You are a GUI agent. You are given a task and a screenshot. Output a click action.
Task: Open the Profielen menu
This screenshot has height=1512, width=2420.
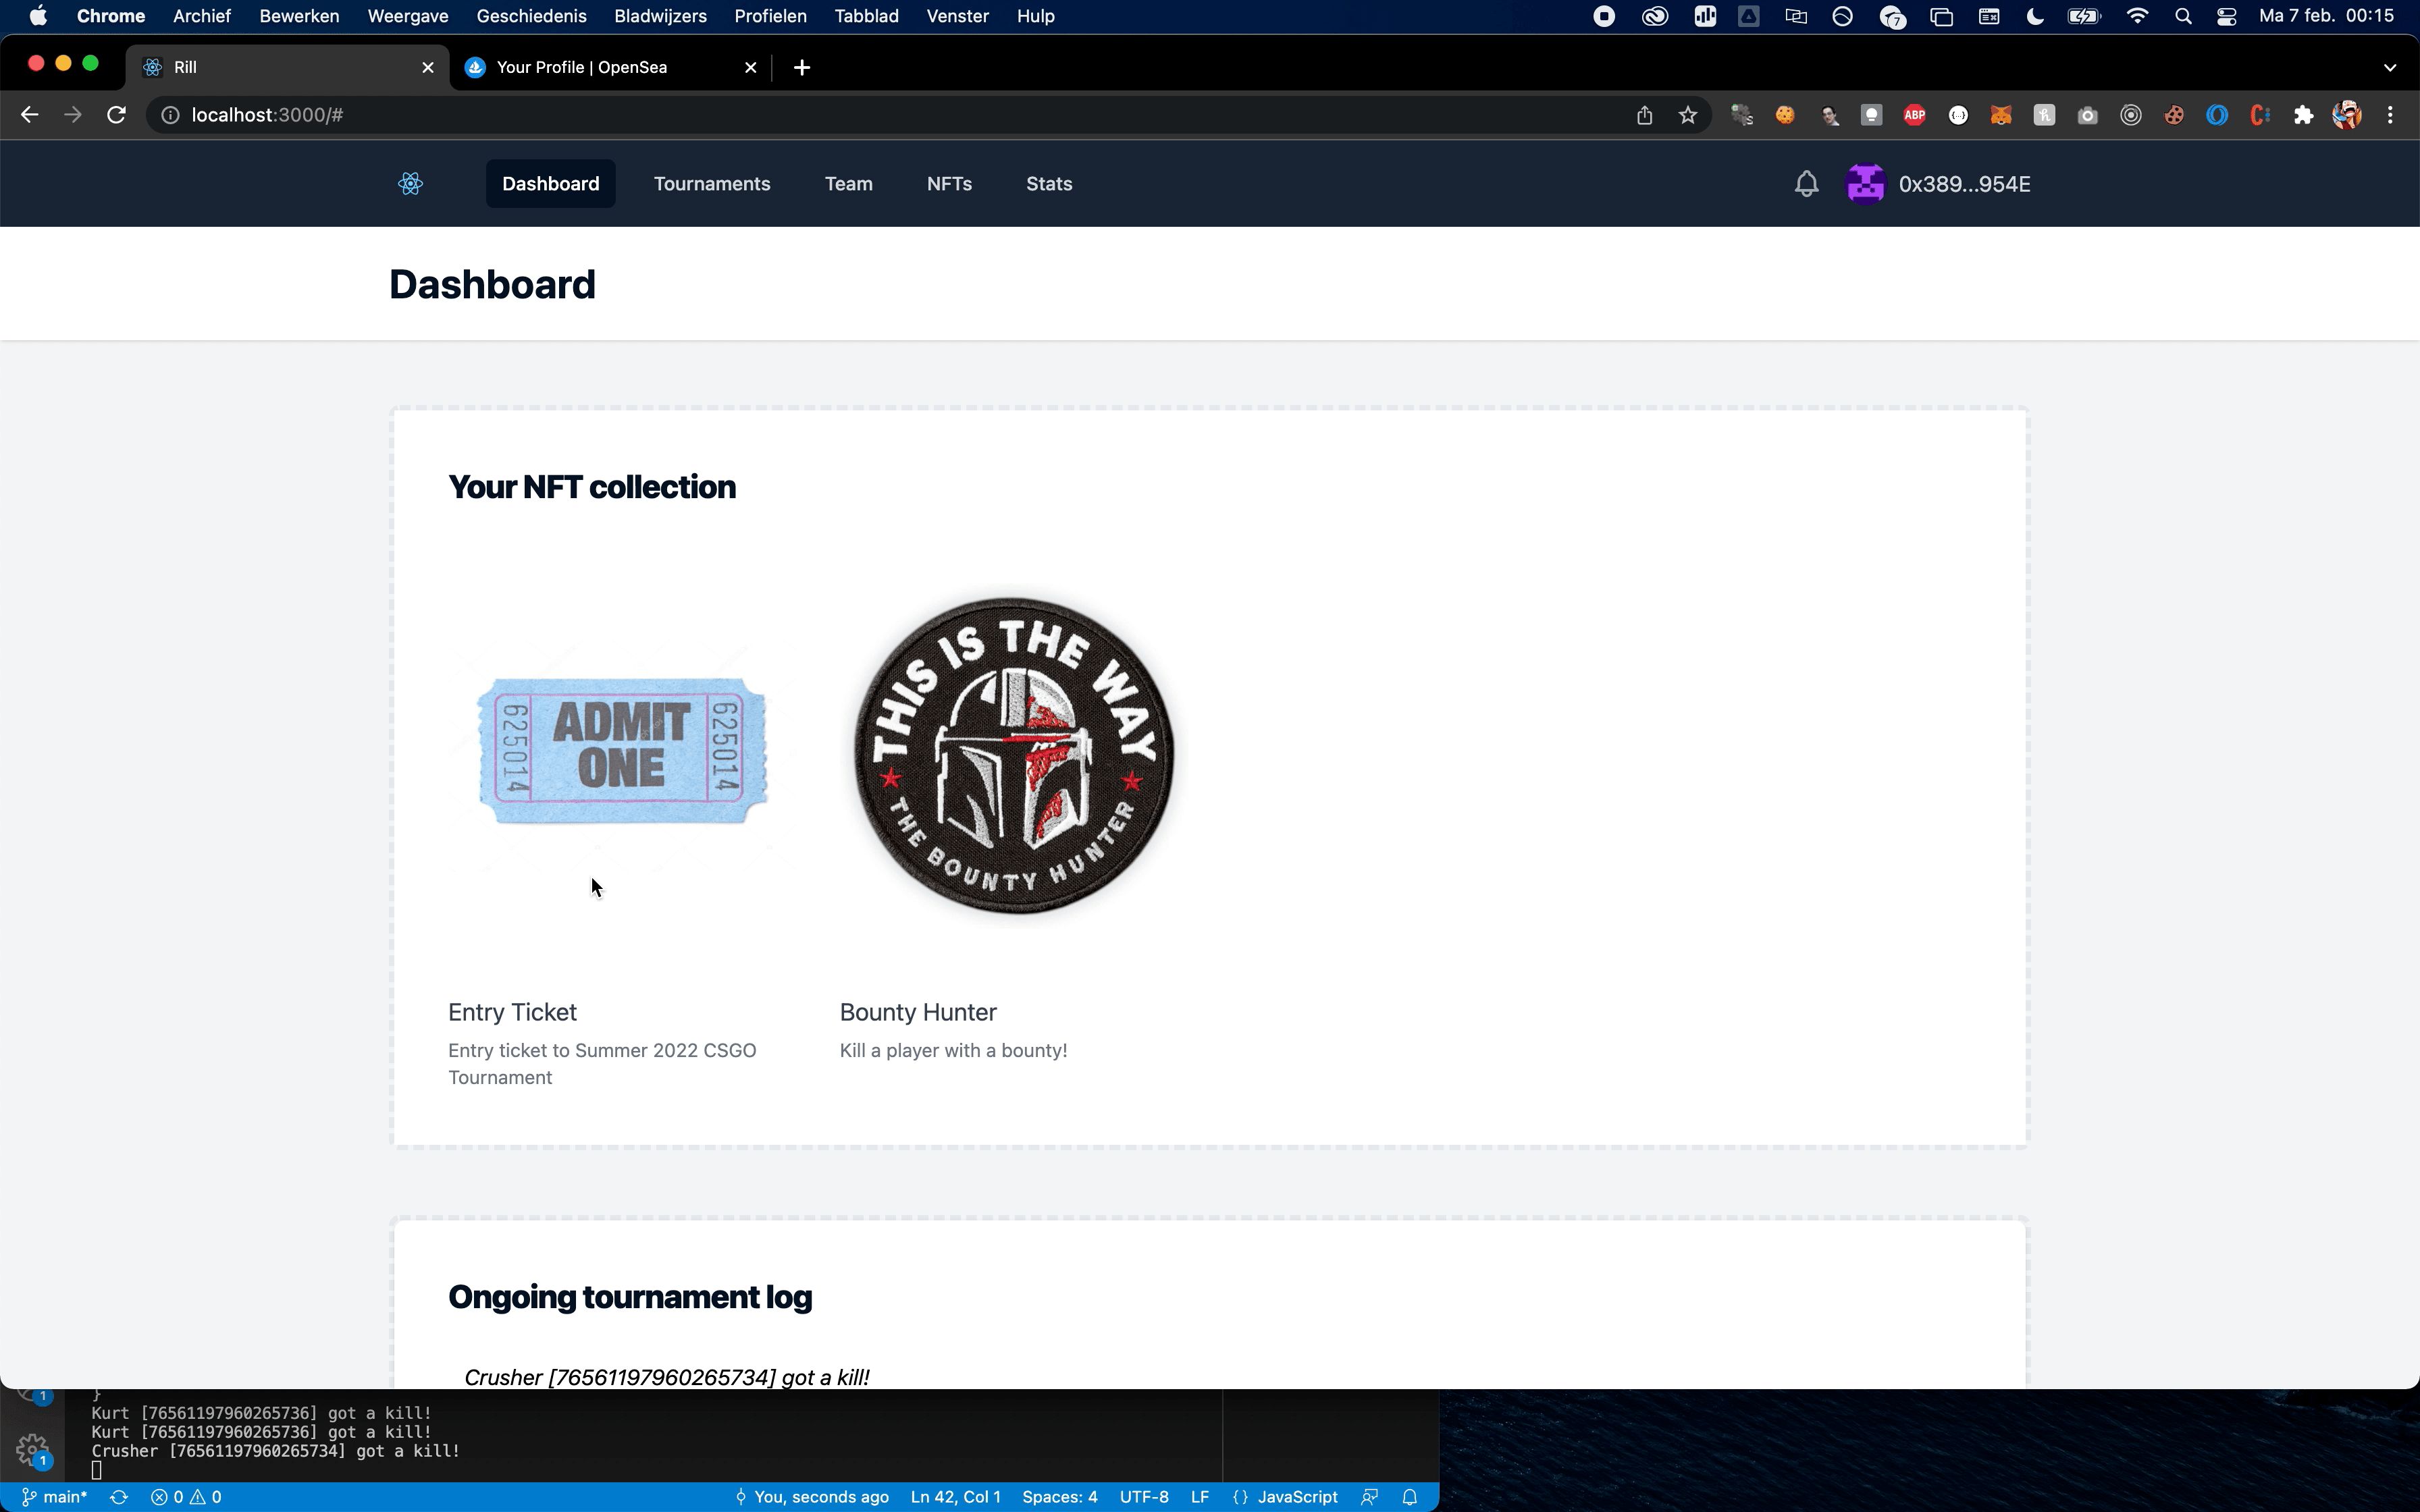point(770,16)
